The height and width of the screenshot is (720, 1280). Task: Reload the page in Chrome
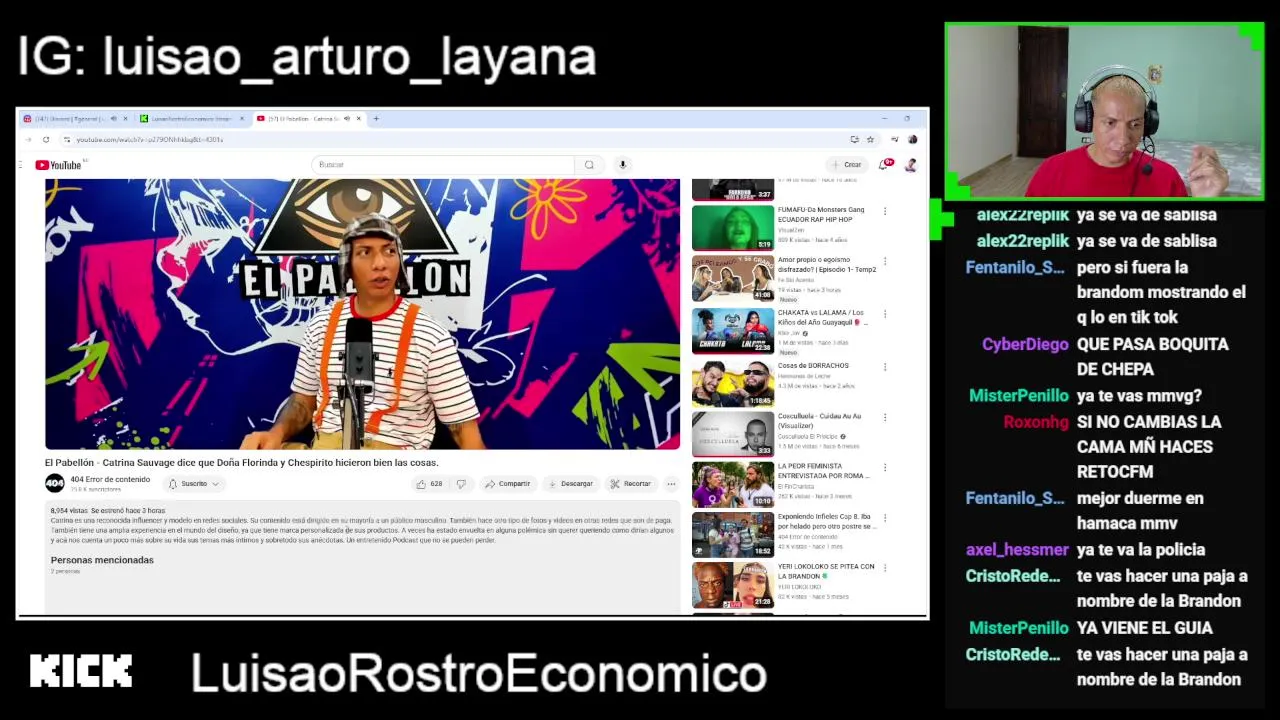[46, 140]
